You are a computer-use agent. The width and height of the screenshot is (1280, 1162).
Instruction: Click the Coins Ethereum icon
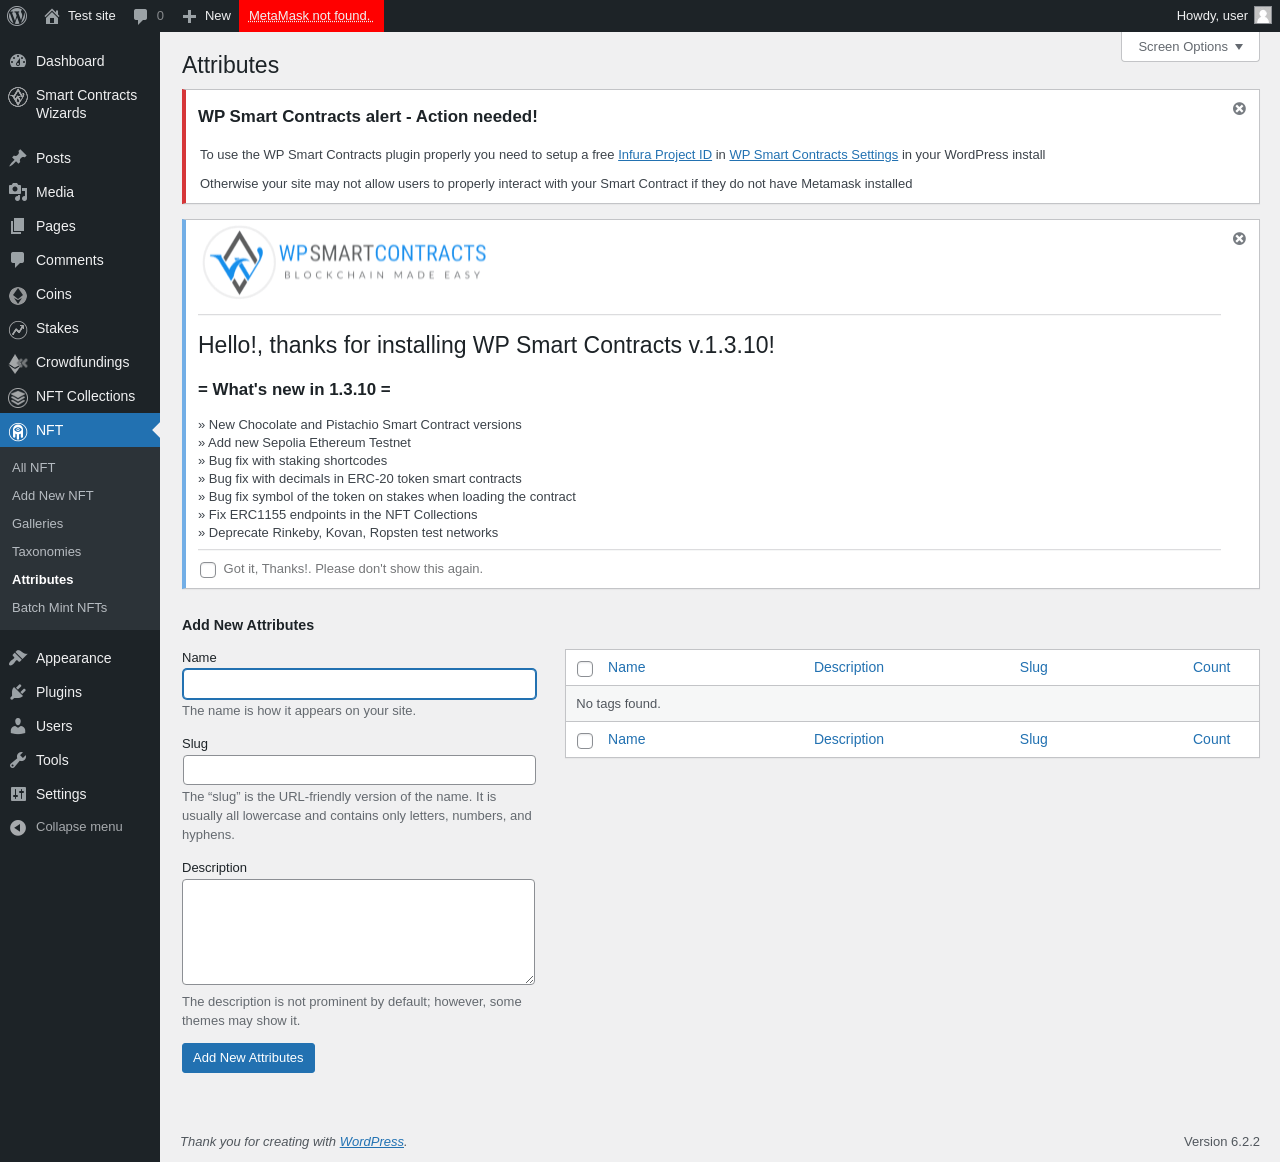pos(18,295)
